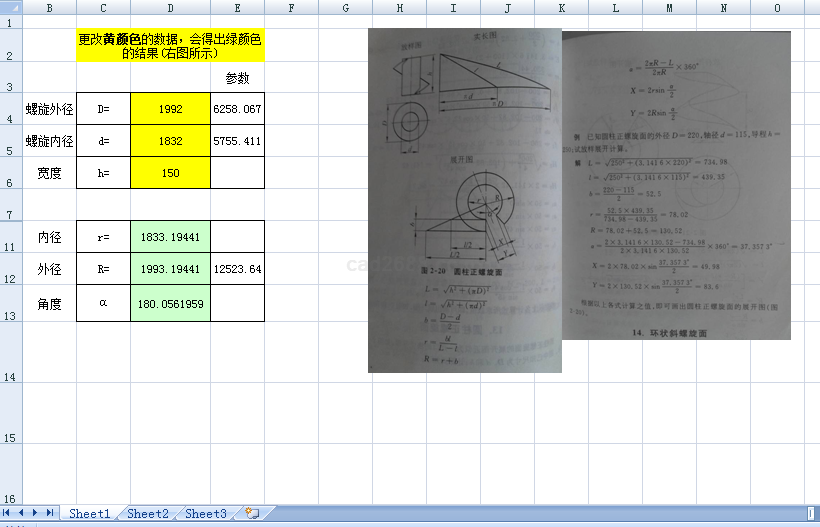Insert a new worksheet with the tab icon
This screenshot has width=820, height=527.
(x=252, y=513)
